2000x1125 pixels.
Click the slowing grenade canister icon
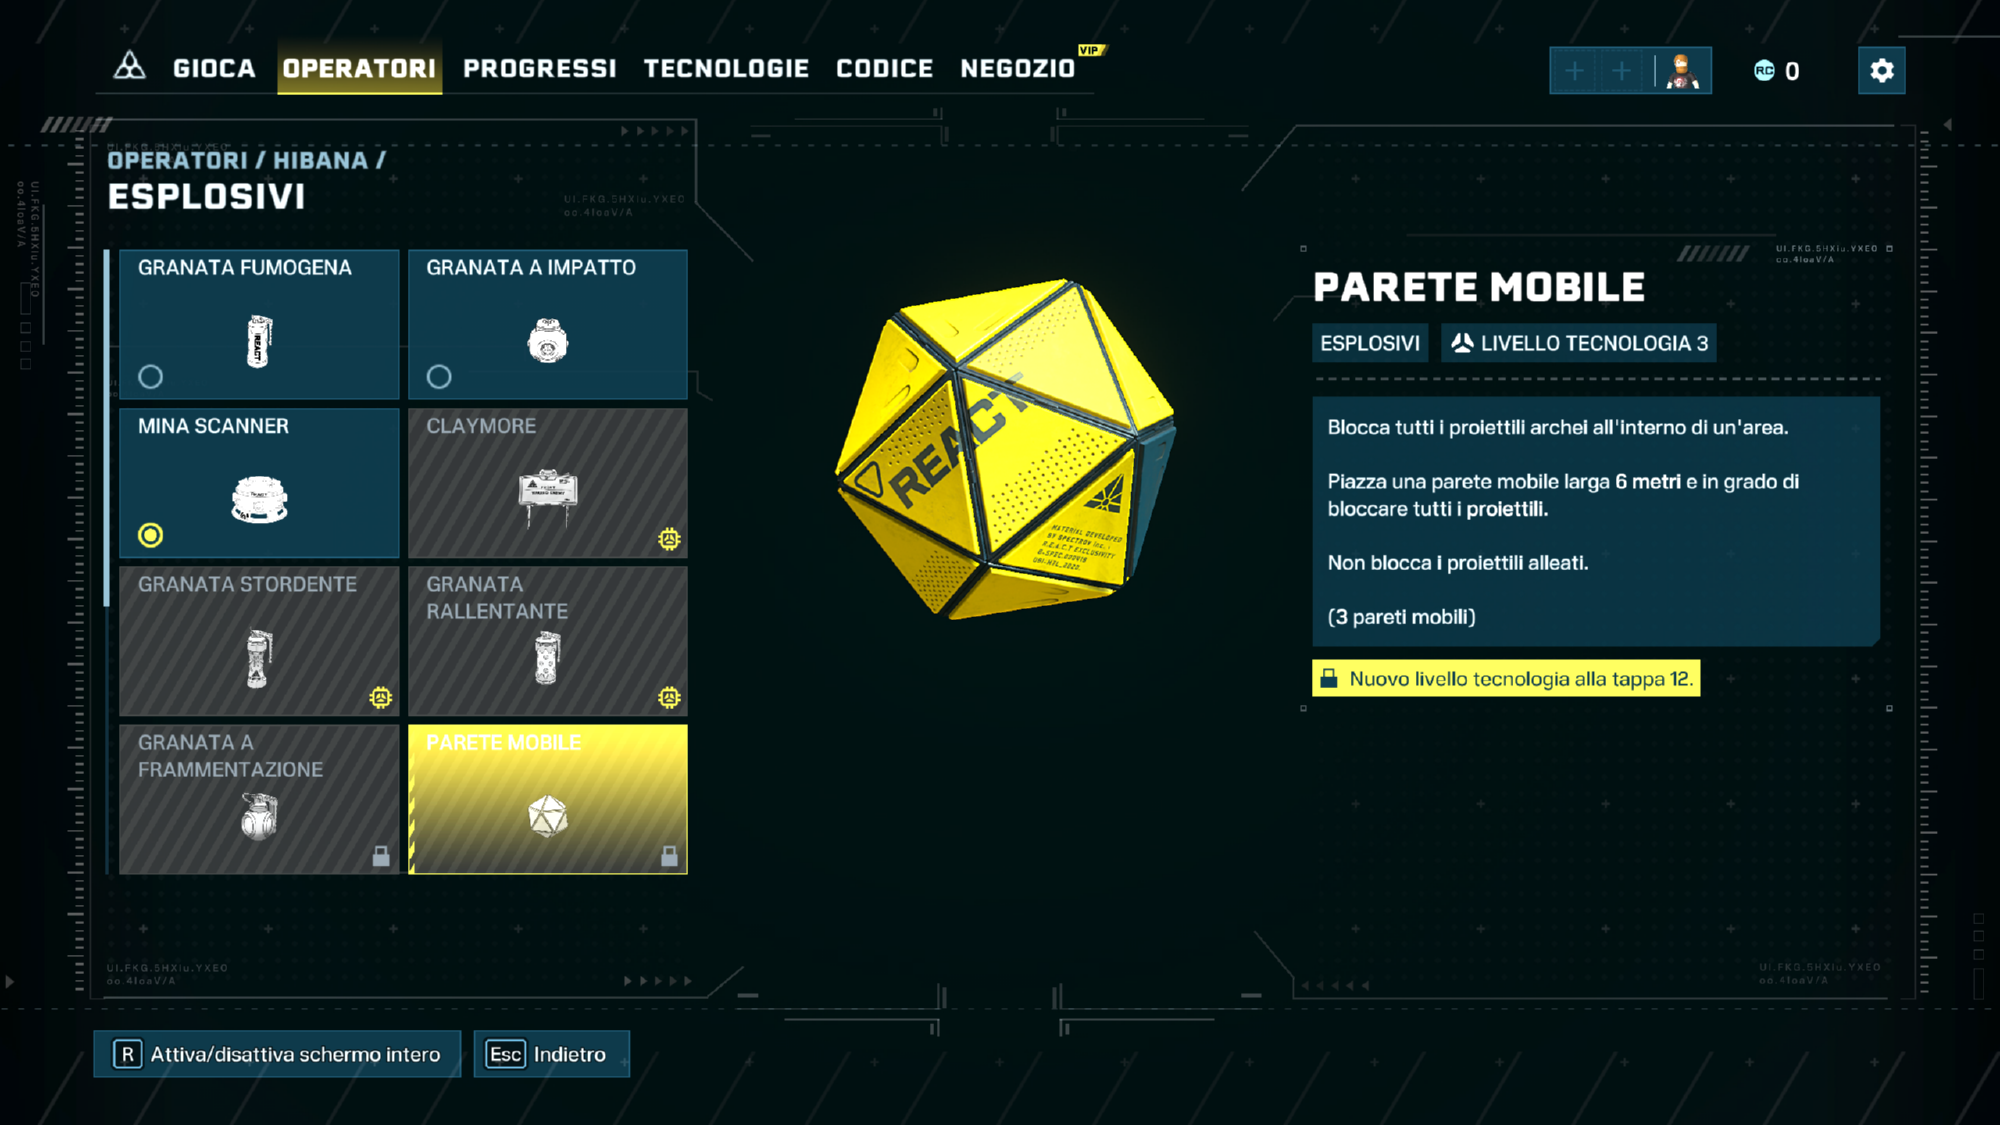point(547,657)
